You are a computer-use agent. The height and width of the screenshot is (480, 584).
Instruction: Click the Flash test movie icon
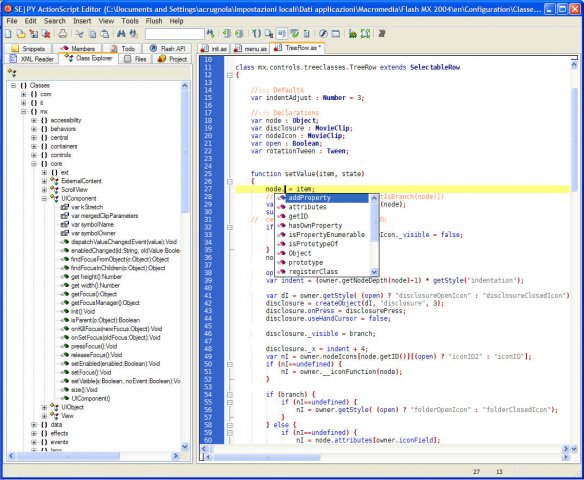323,34
